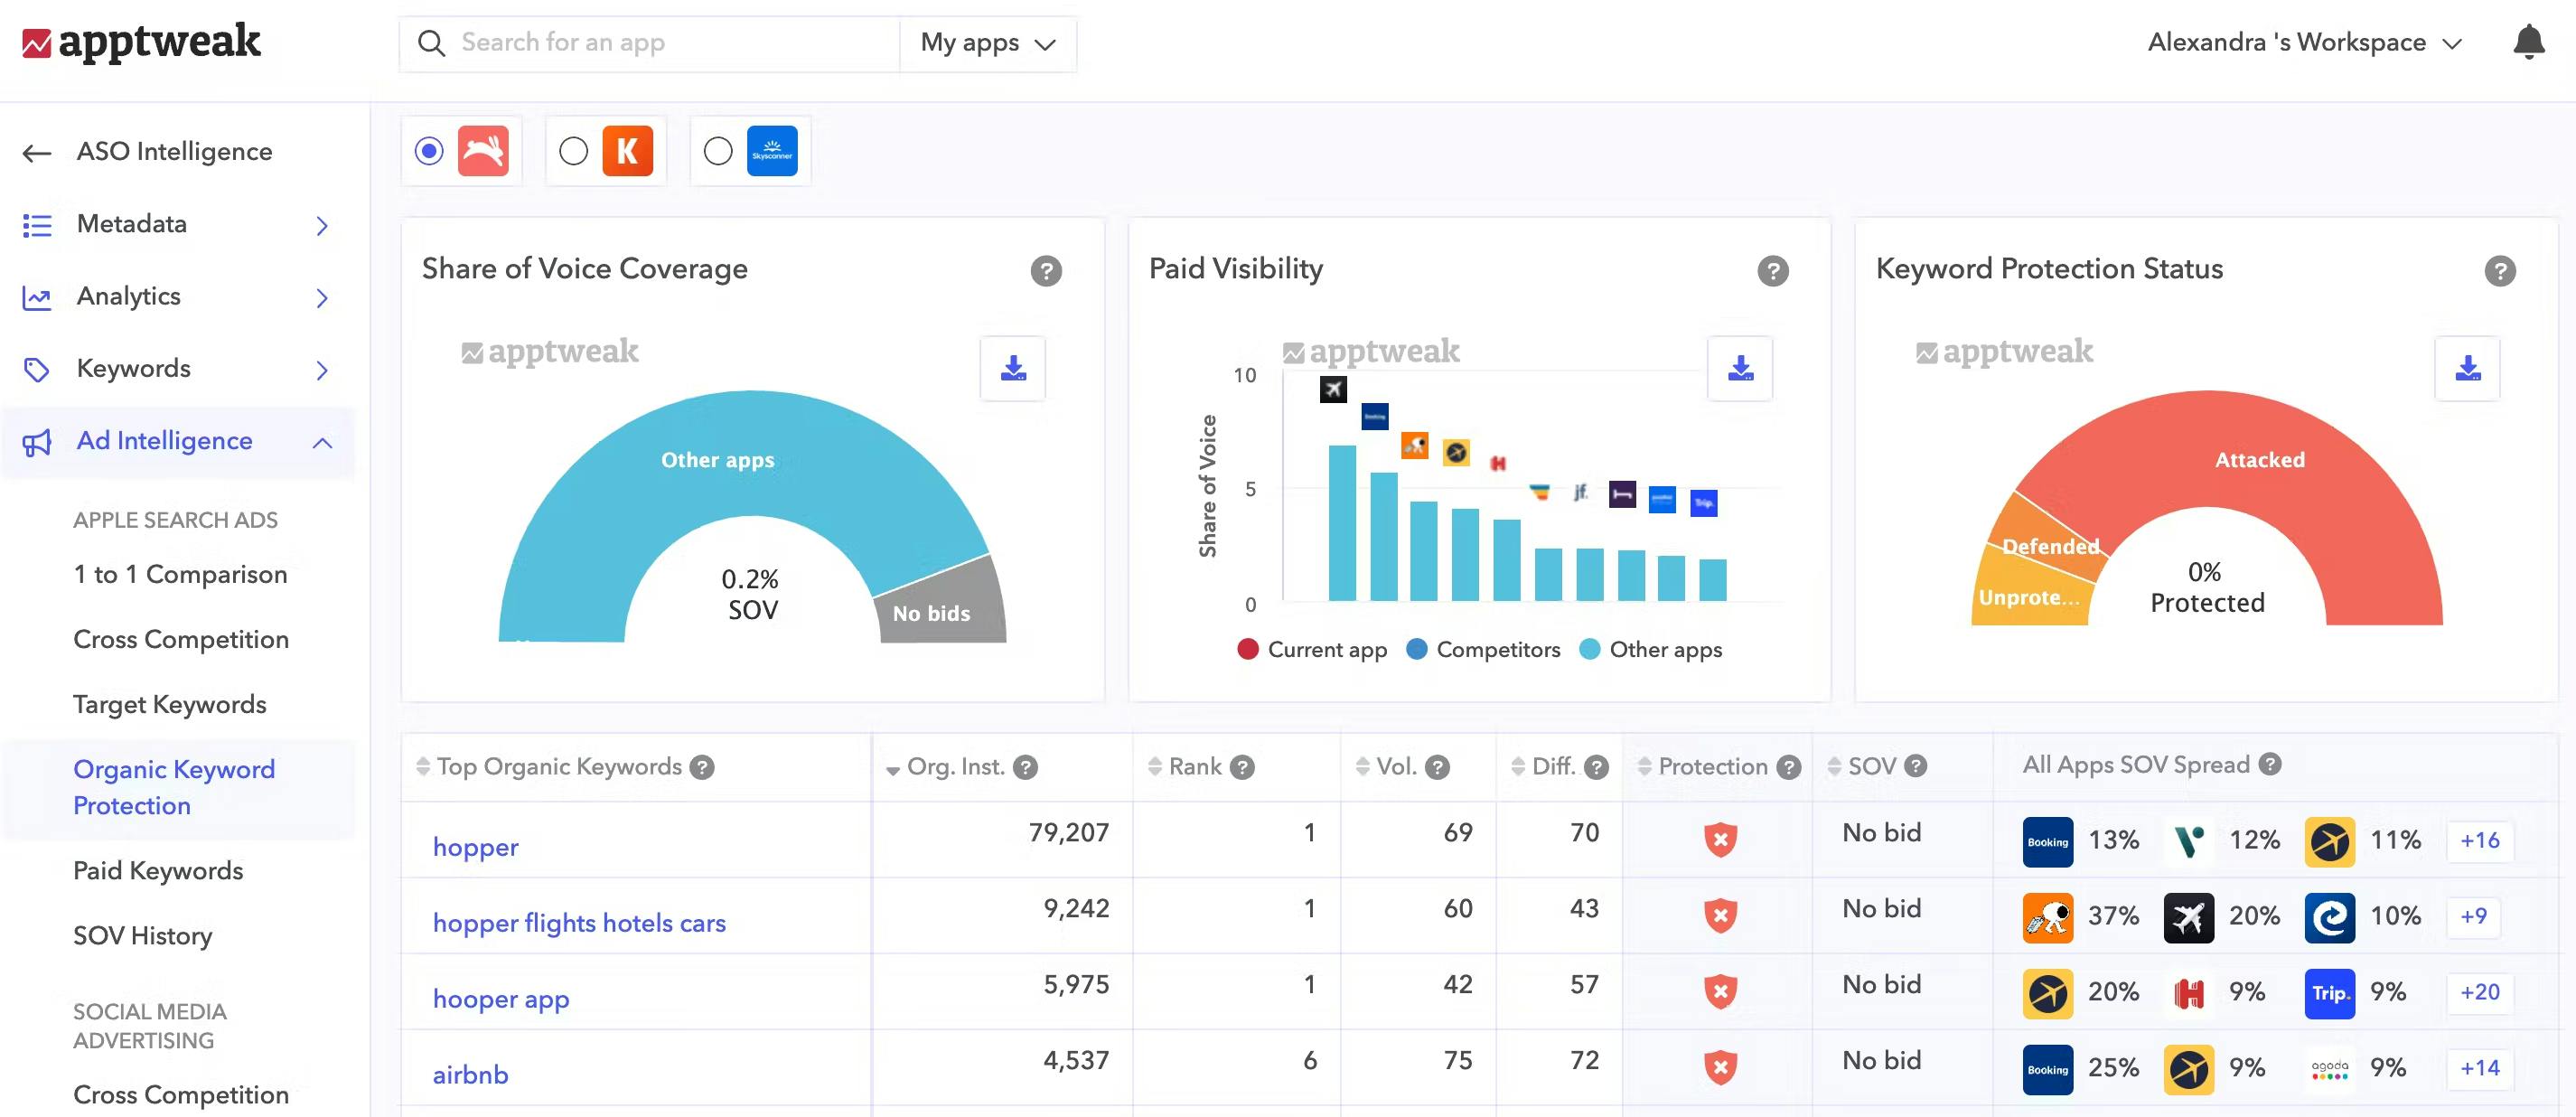Screen dimensions: 2576x1117
Task: Click the back arrow beside ASO Intelligence
Action: [x=37, y=153]
